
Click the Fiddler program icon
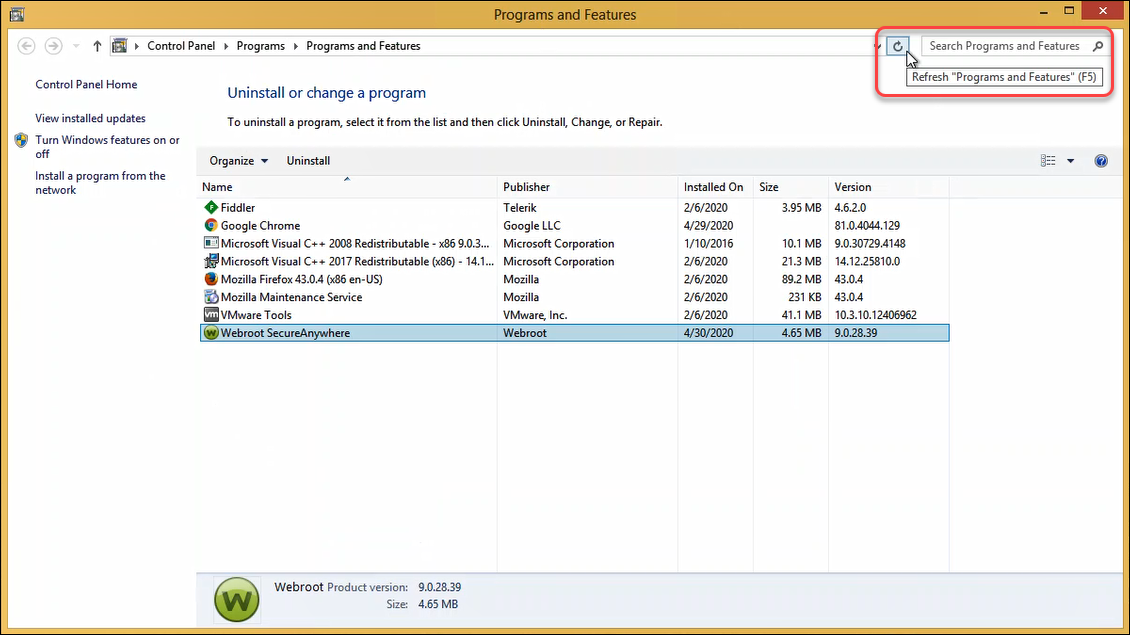pyautogui.click(x=210, y=208)
